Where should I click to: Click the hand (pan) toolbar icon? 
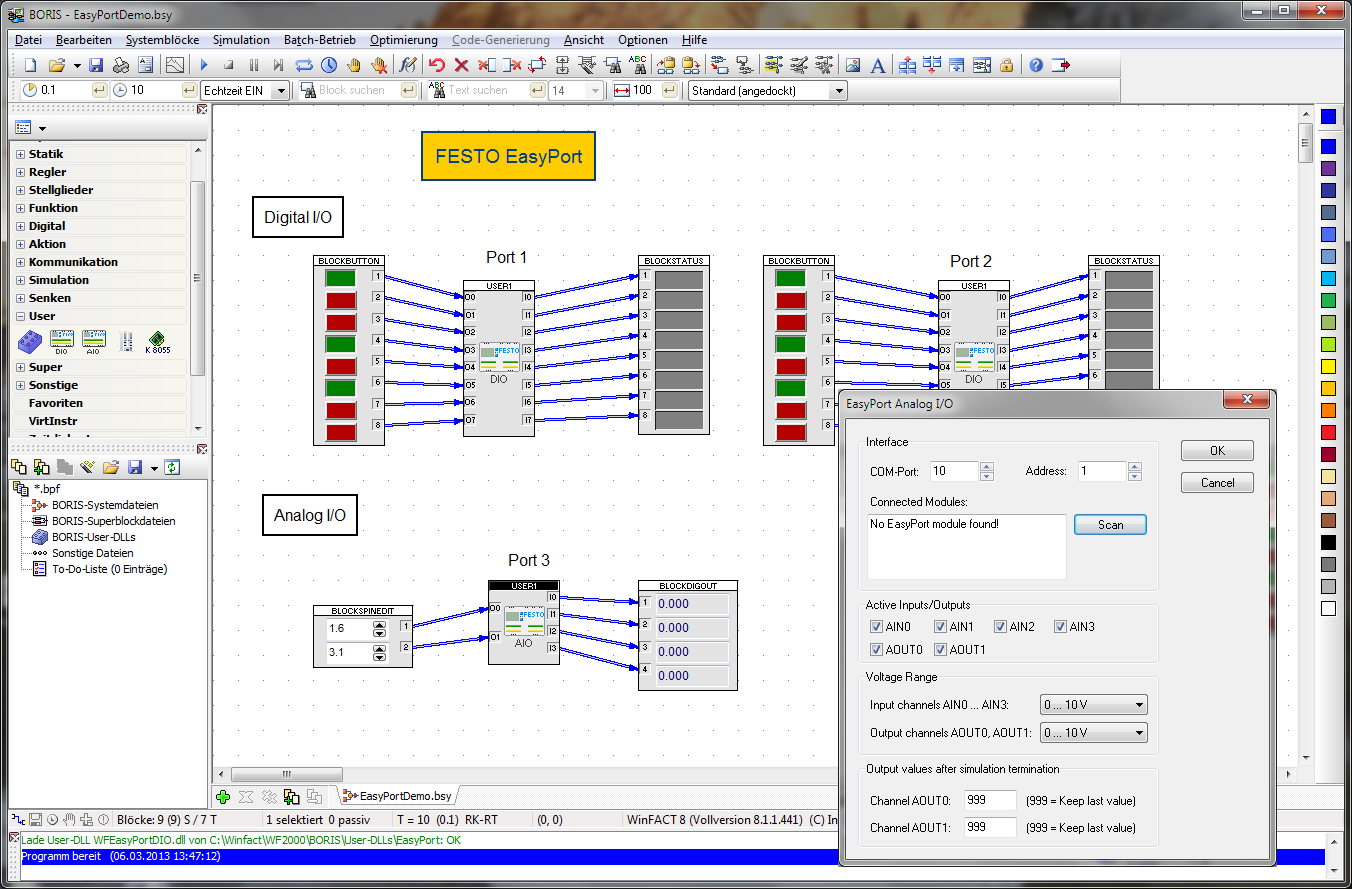click(x=354, y=65)
